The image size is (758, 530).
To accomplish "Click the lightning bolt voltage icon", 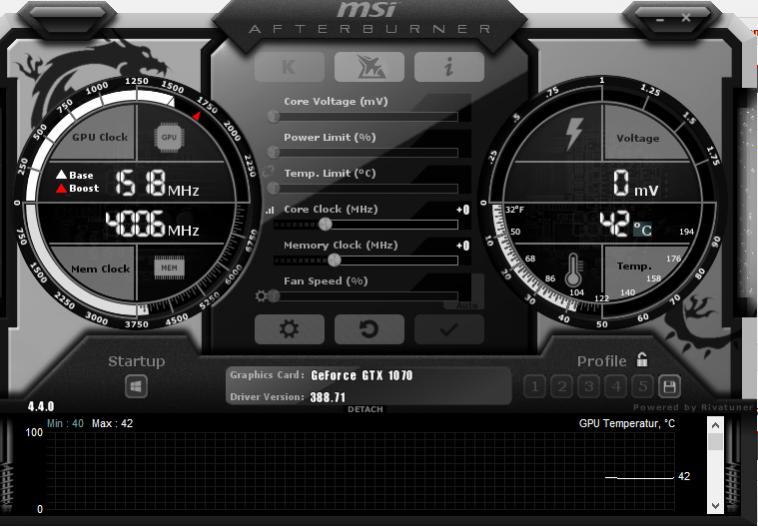I will 574,134.
